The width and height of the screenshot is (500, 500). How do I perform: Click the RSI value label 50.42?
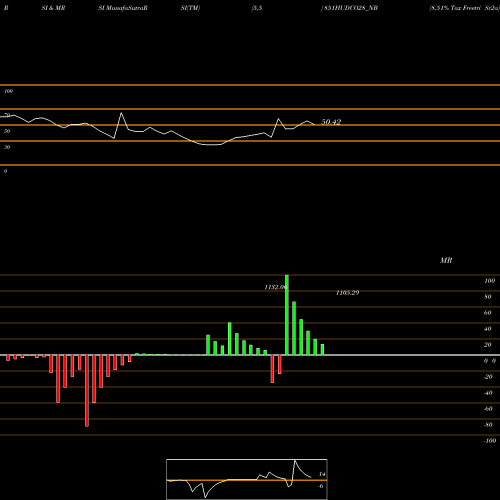(331, 122)
